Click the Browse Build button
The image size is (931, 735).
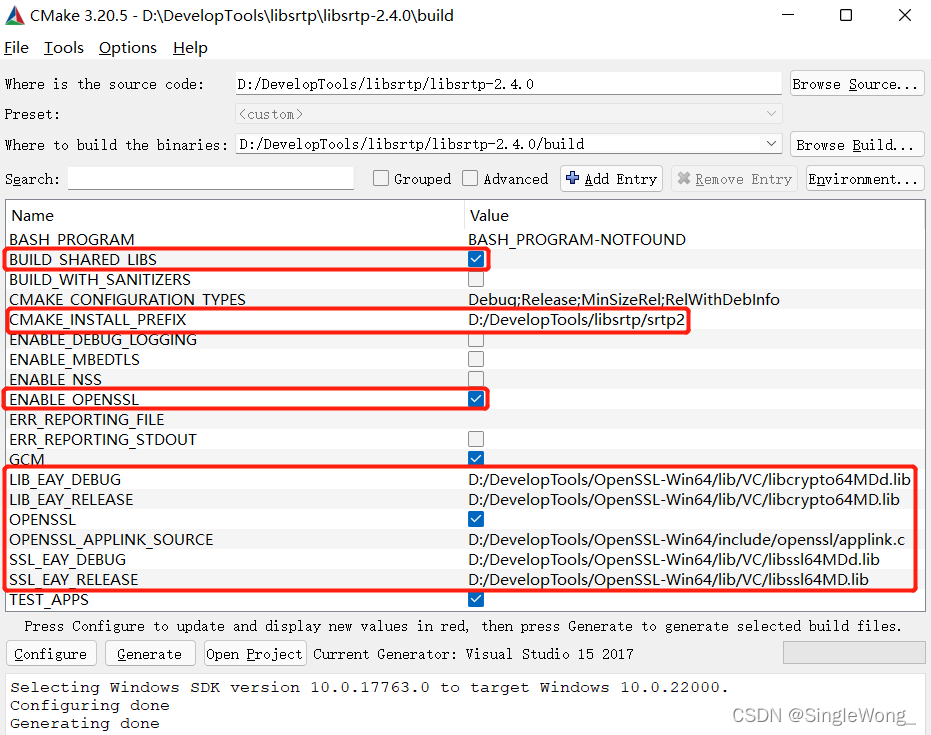(x=857, y=144)
